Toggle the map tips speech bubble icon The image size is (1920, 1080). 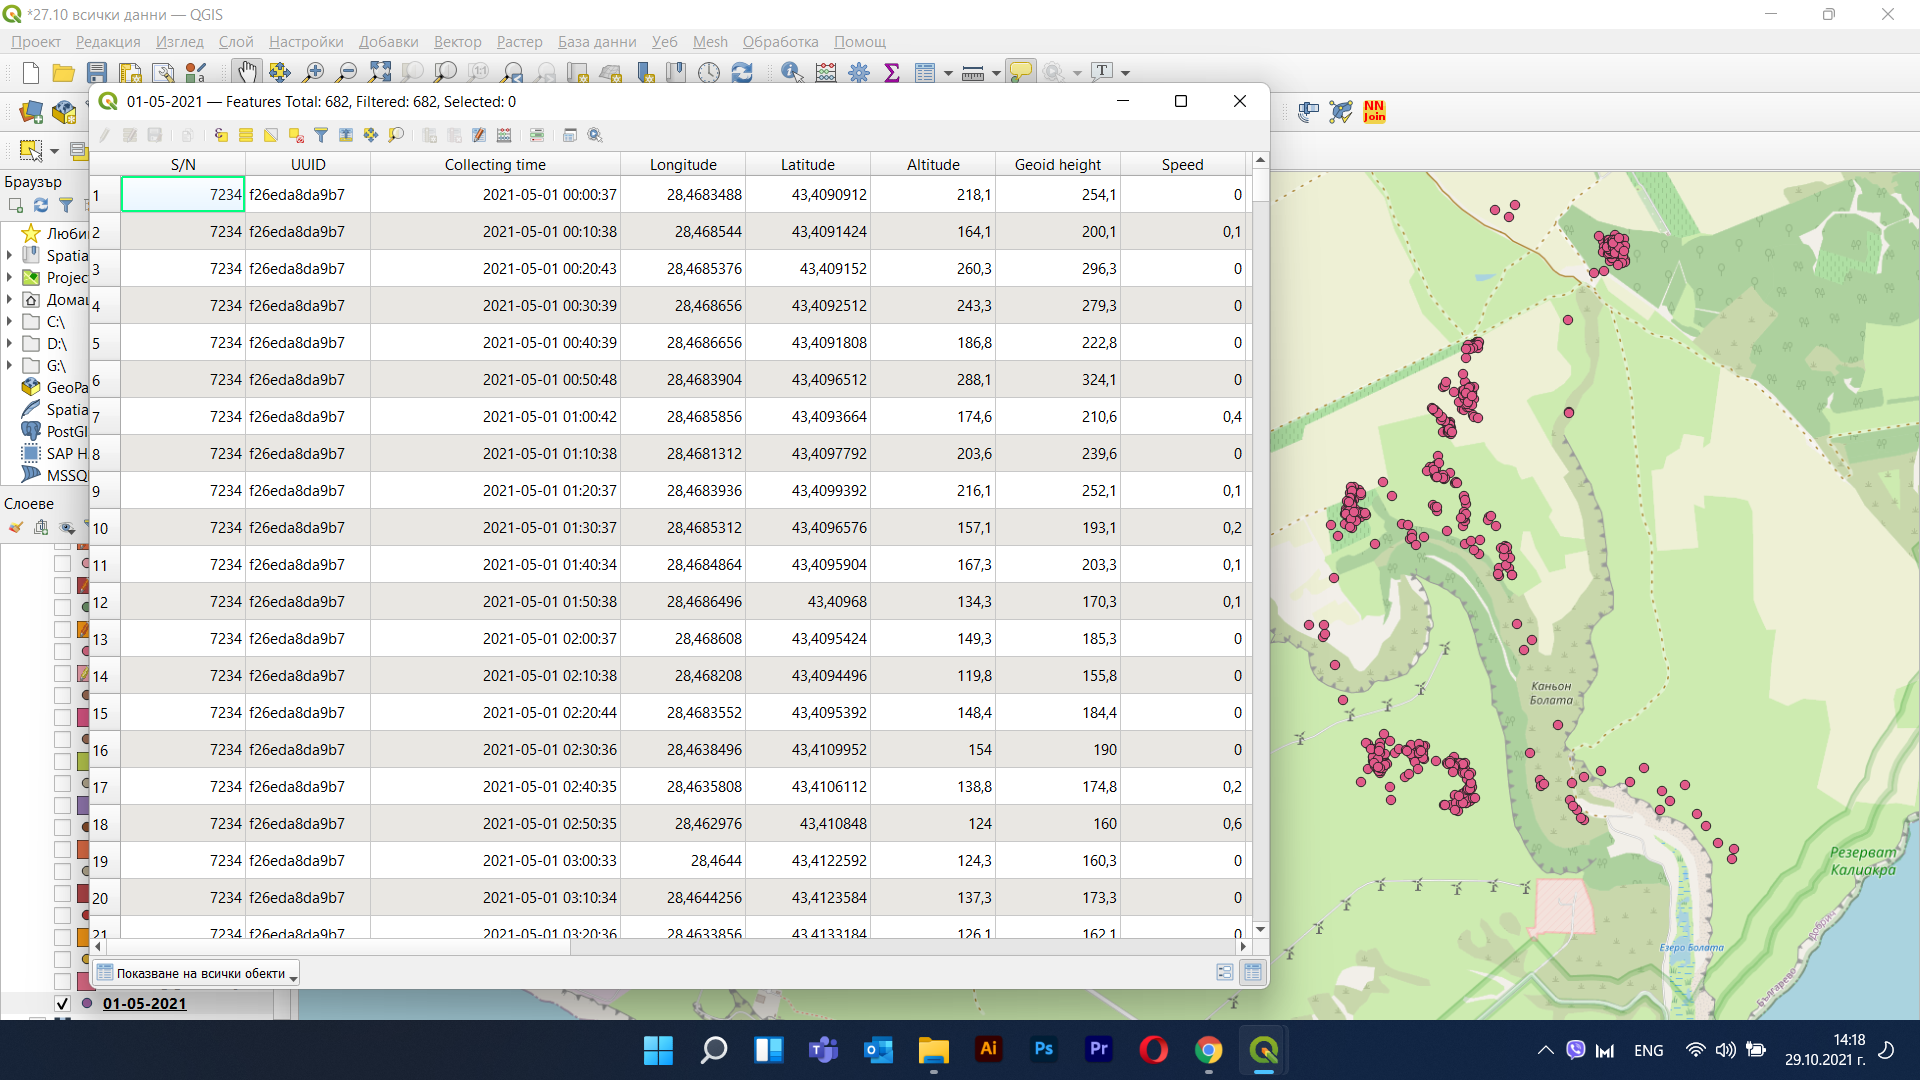point(1021,72)
